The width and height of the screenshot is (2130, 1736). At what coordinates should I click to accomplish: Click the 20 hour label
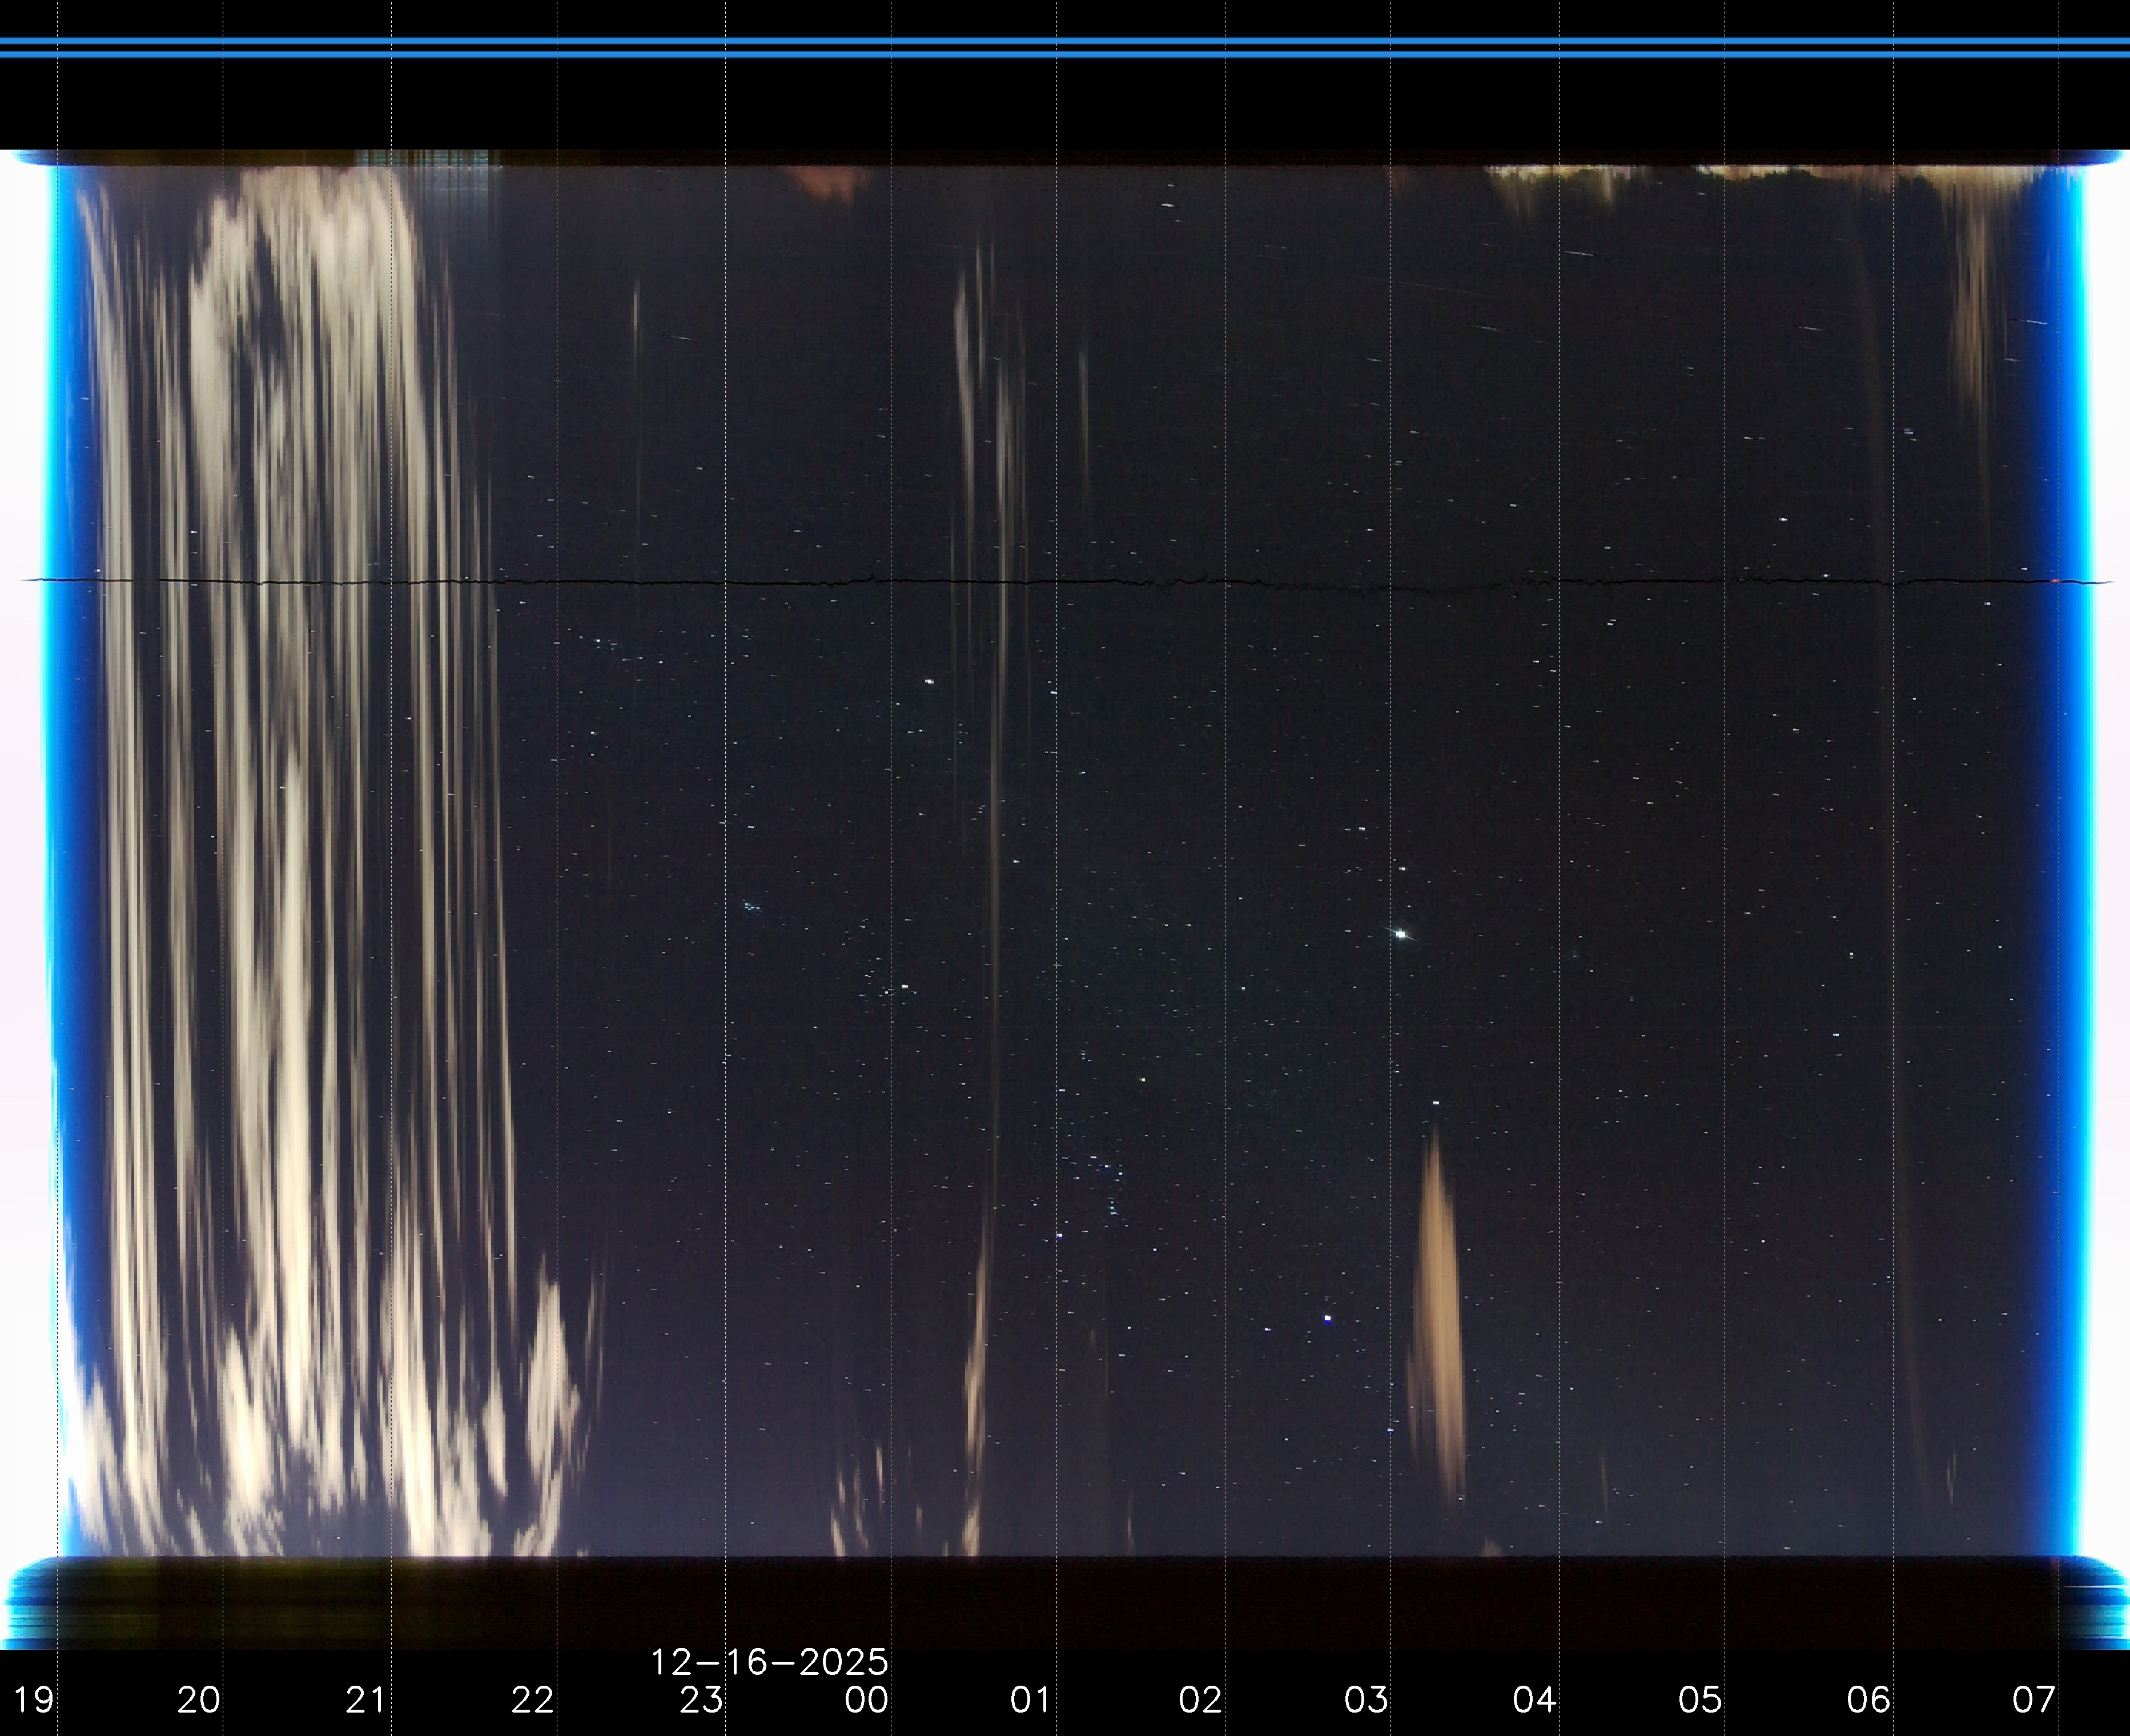pyautogui.click(x=198, y=1699)
